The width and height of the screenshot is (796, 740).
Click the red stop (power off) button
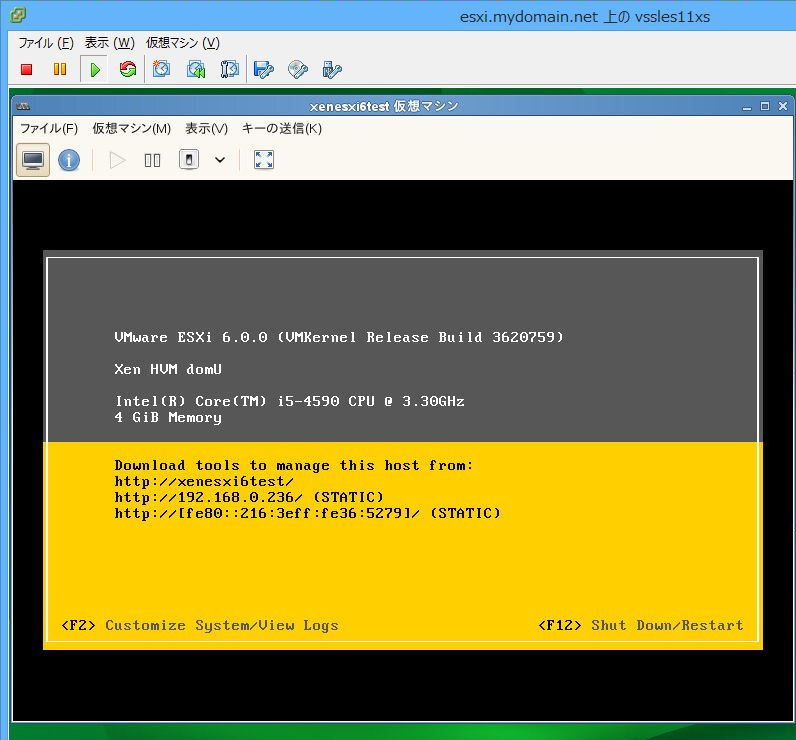click(x=27, y=69)
